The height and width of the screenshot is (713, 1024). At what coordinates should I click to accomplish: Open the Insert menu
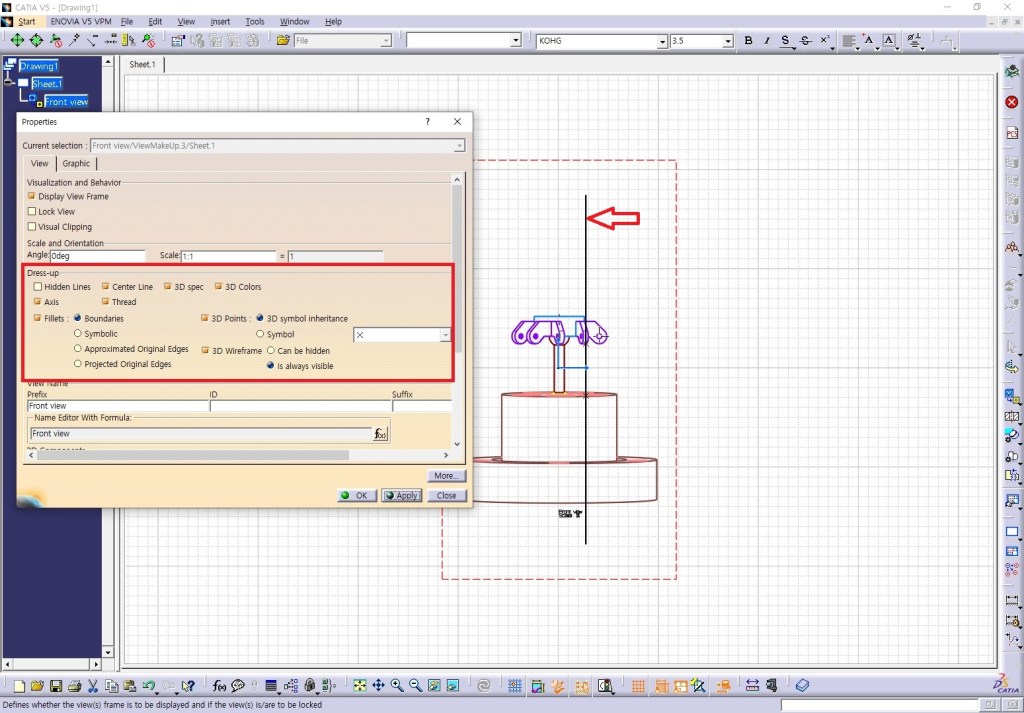(x=220, y=21)
